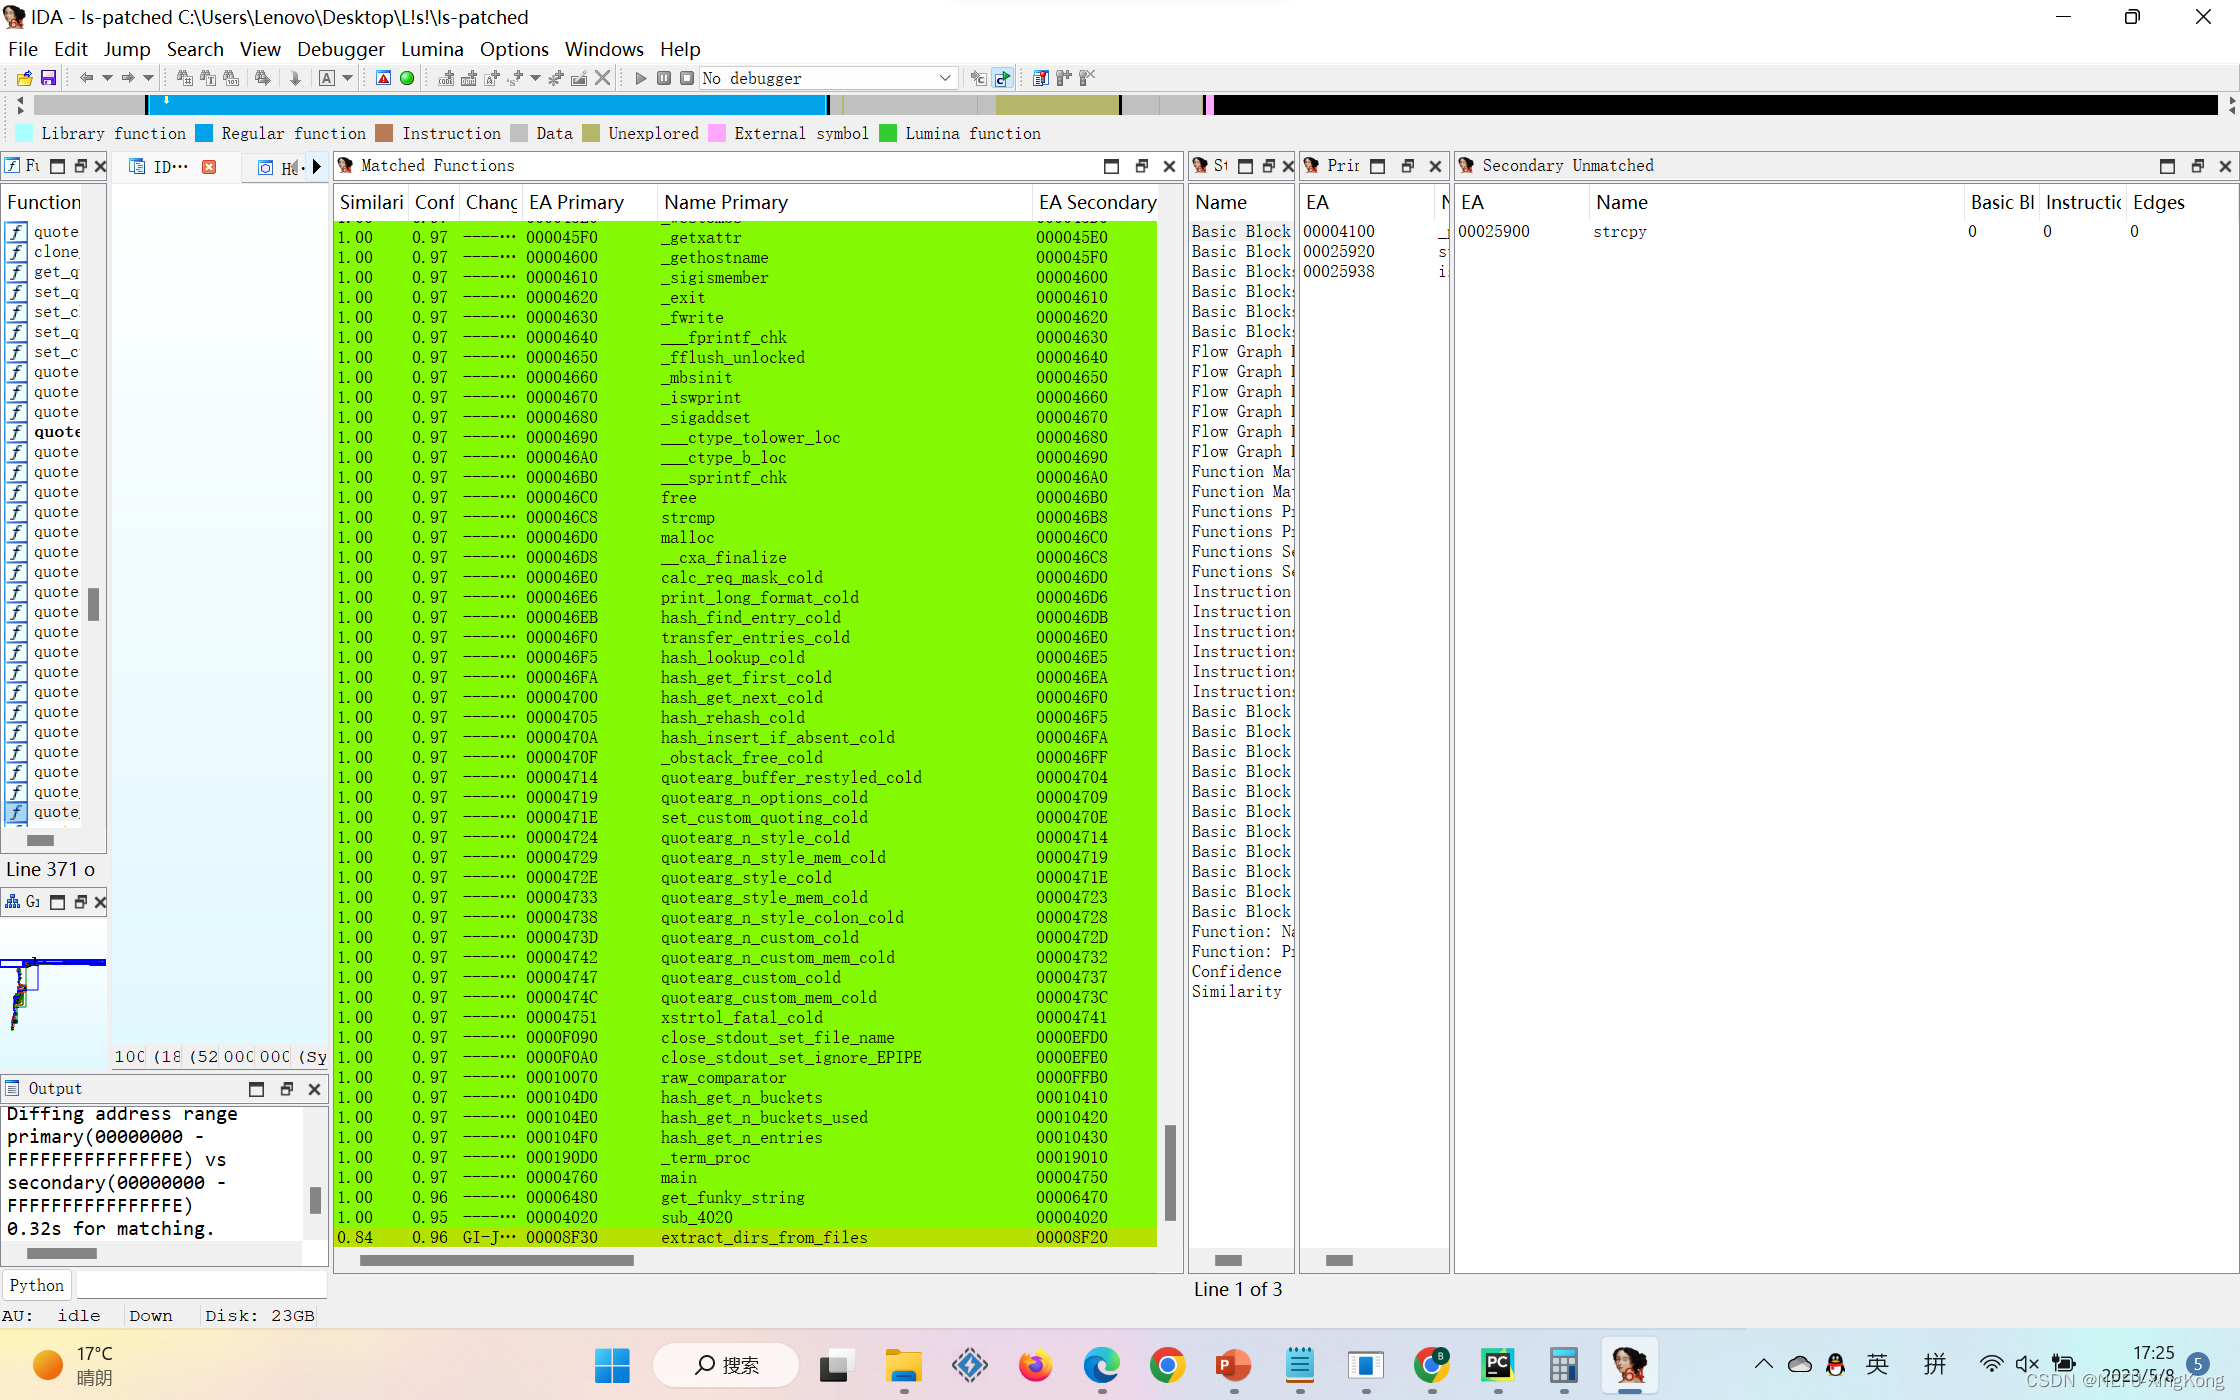Click the Jump back arrow icon
Viewport: 2240px width, 1400px height.
86,78
